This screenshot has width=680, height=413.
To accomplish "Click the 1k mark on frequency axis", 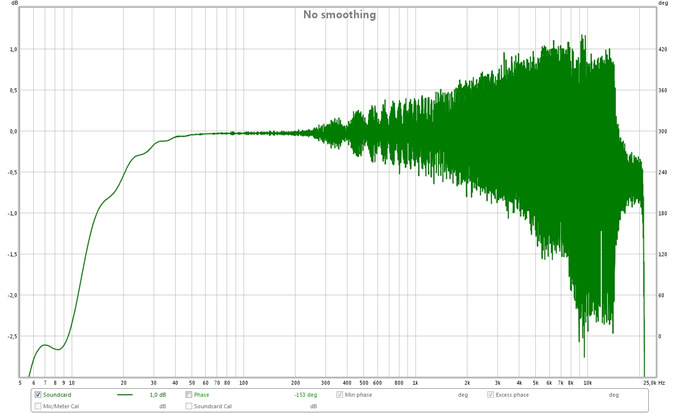I will click(x=415, y=382).
